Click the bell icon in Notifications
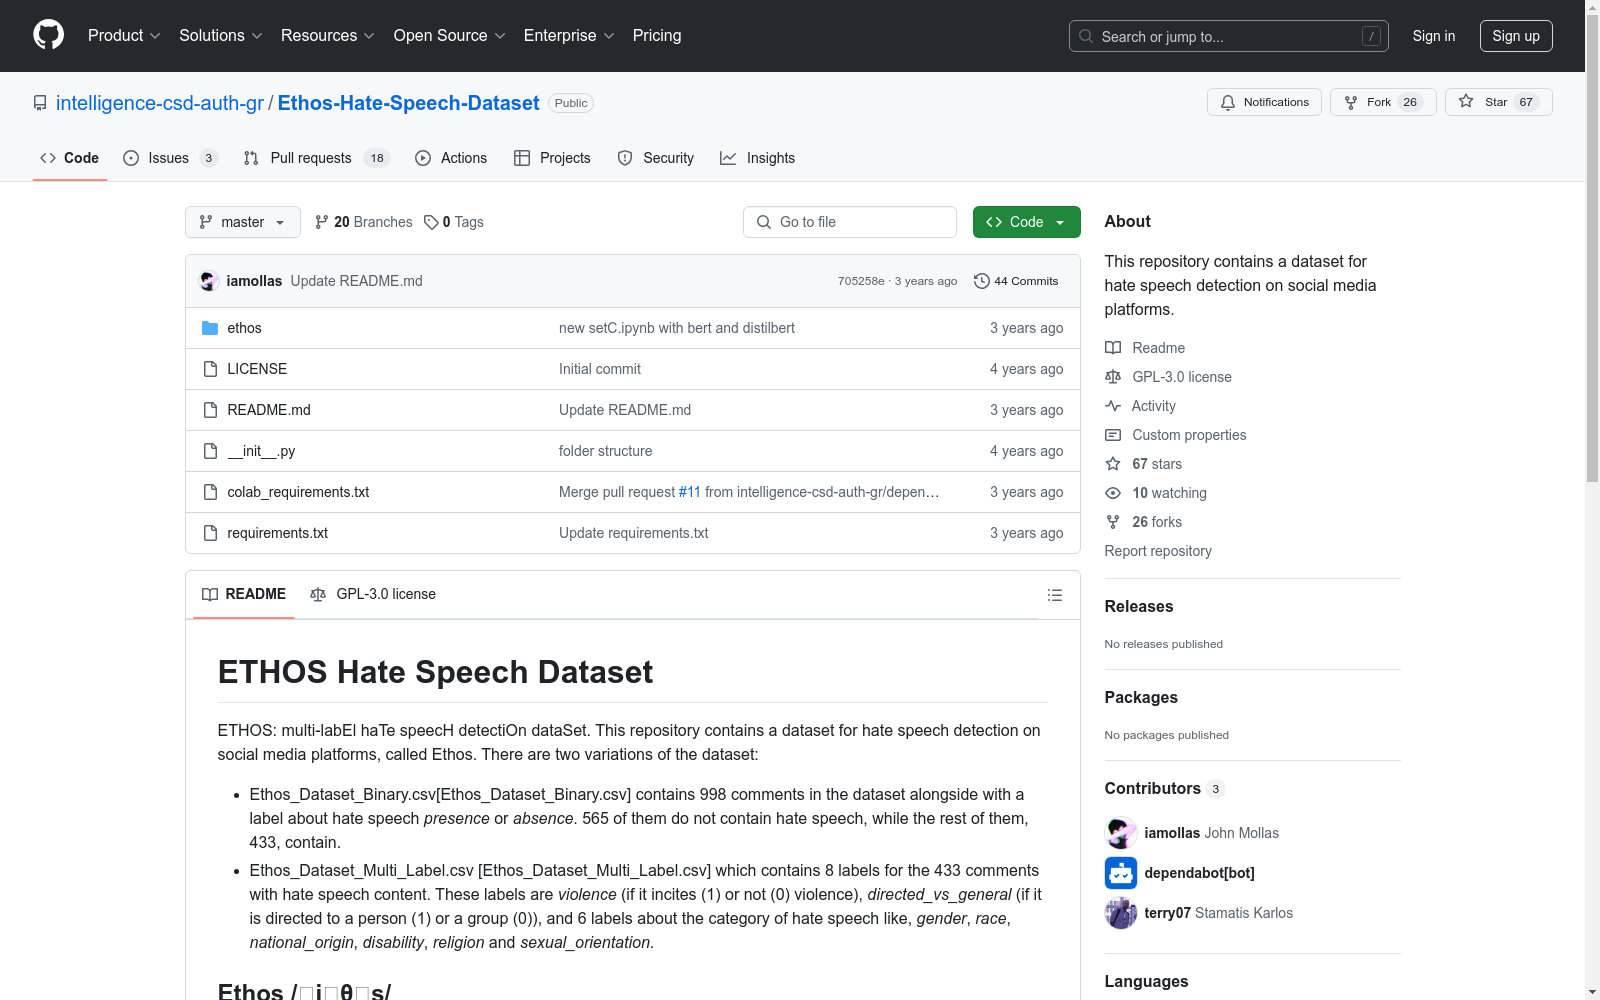The height and width of the screenshot is (1000, 1600). (x=1228, y=102)
